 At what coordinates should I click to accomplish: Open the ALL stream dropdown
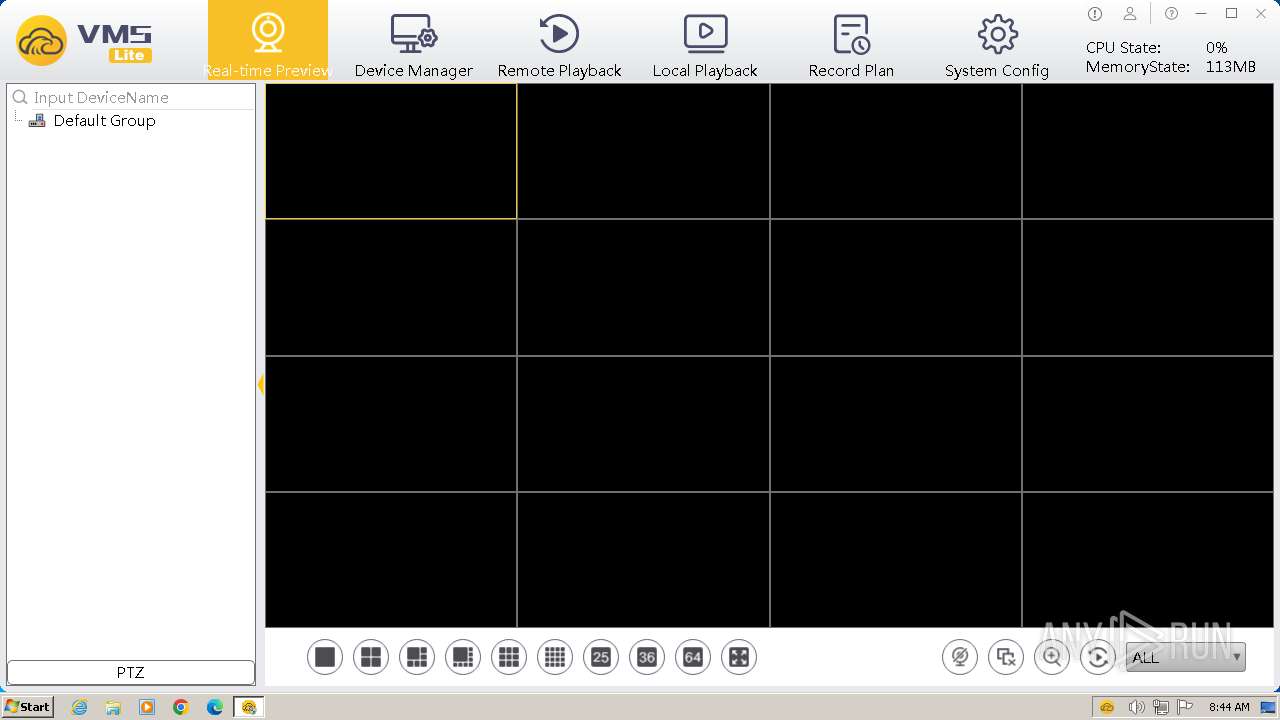coord(1186,657)
